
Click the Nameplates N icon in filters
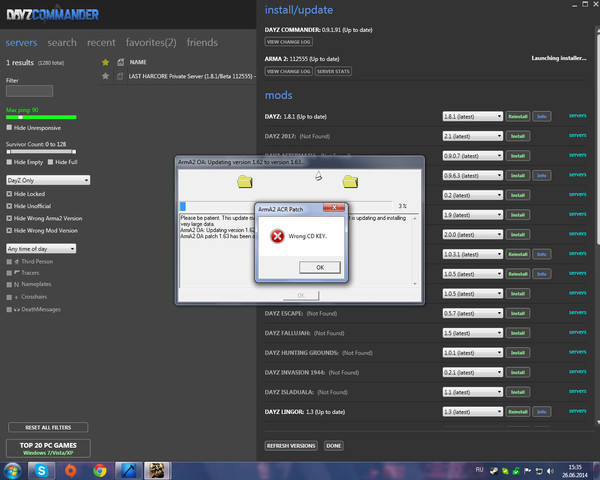pos(16,284)
